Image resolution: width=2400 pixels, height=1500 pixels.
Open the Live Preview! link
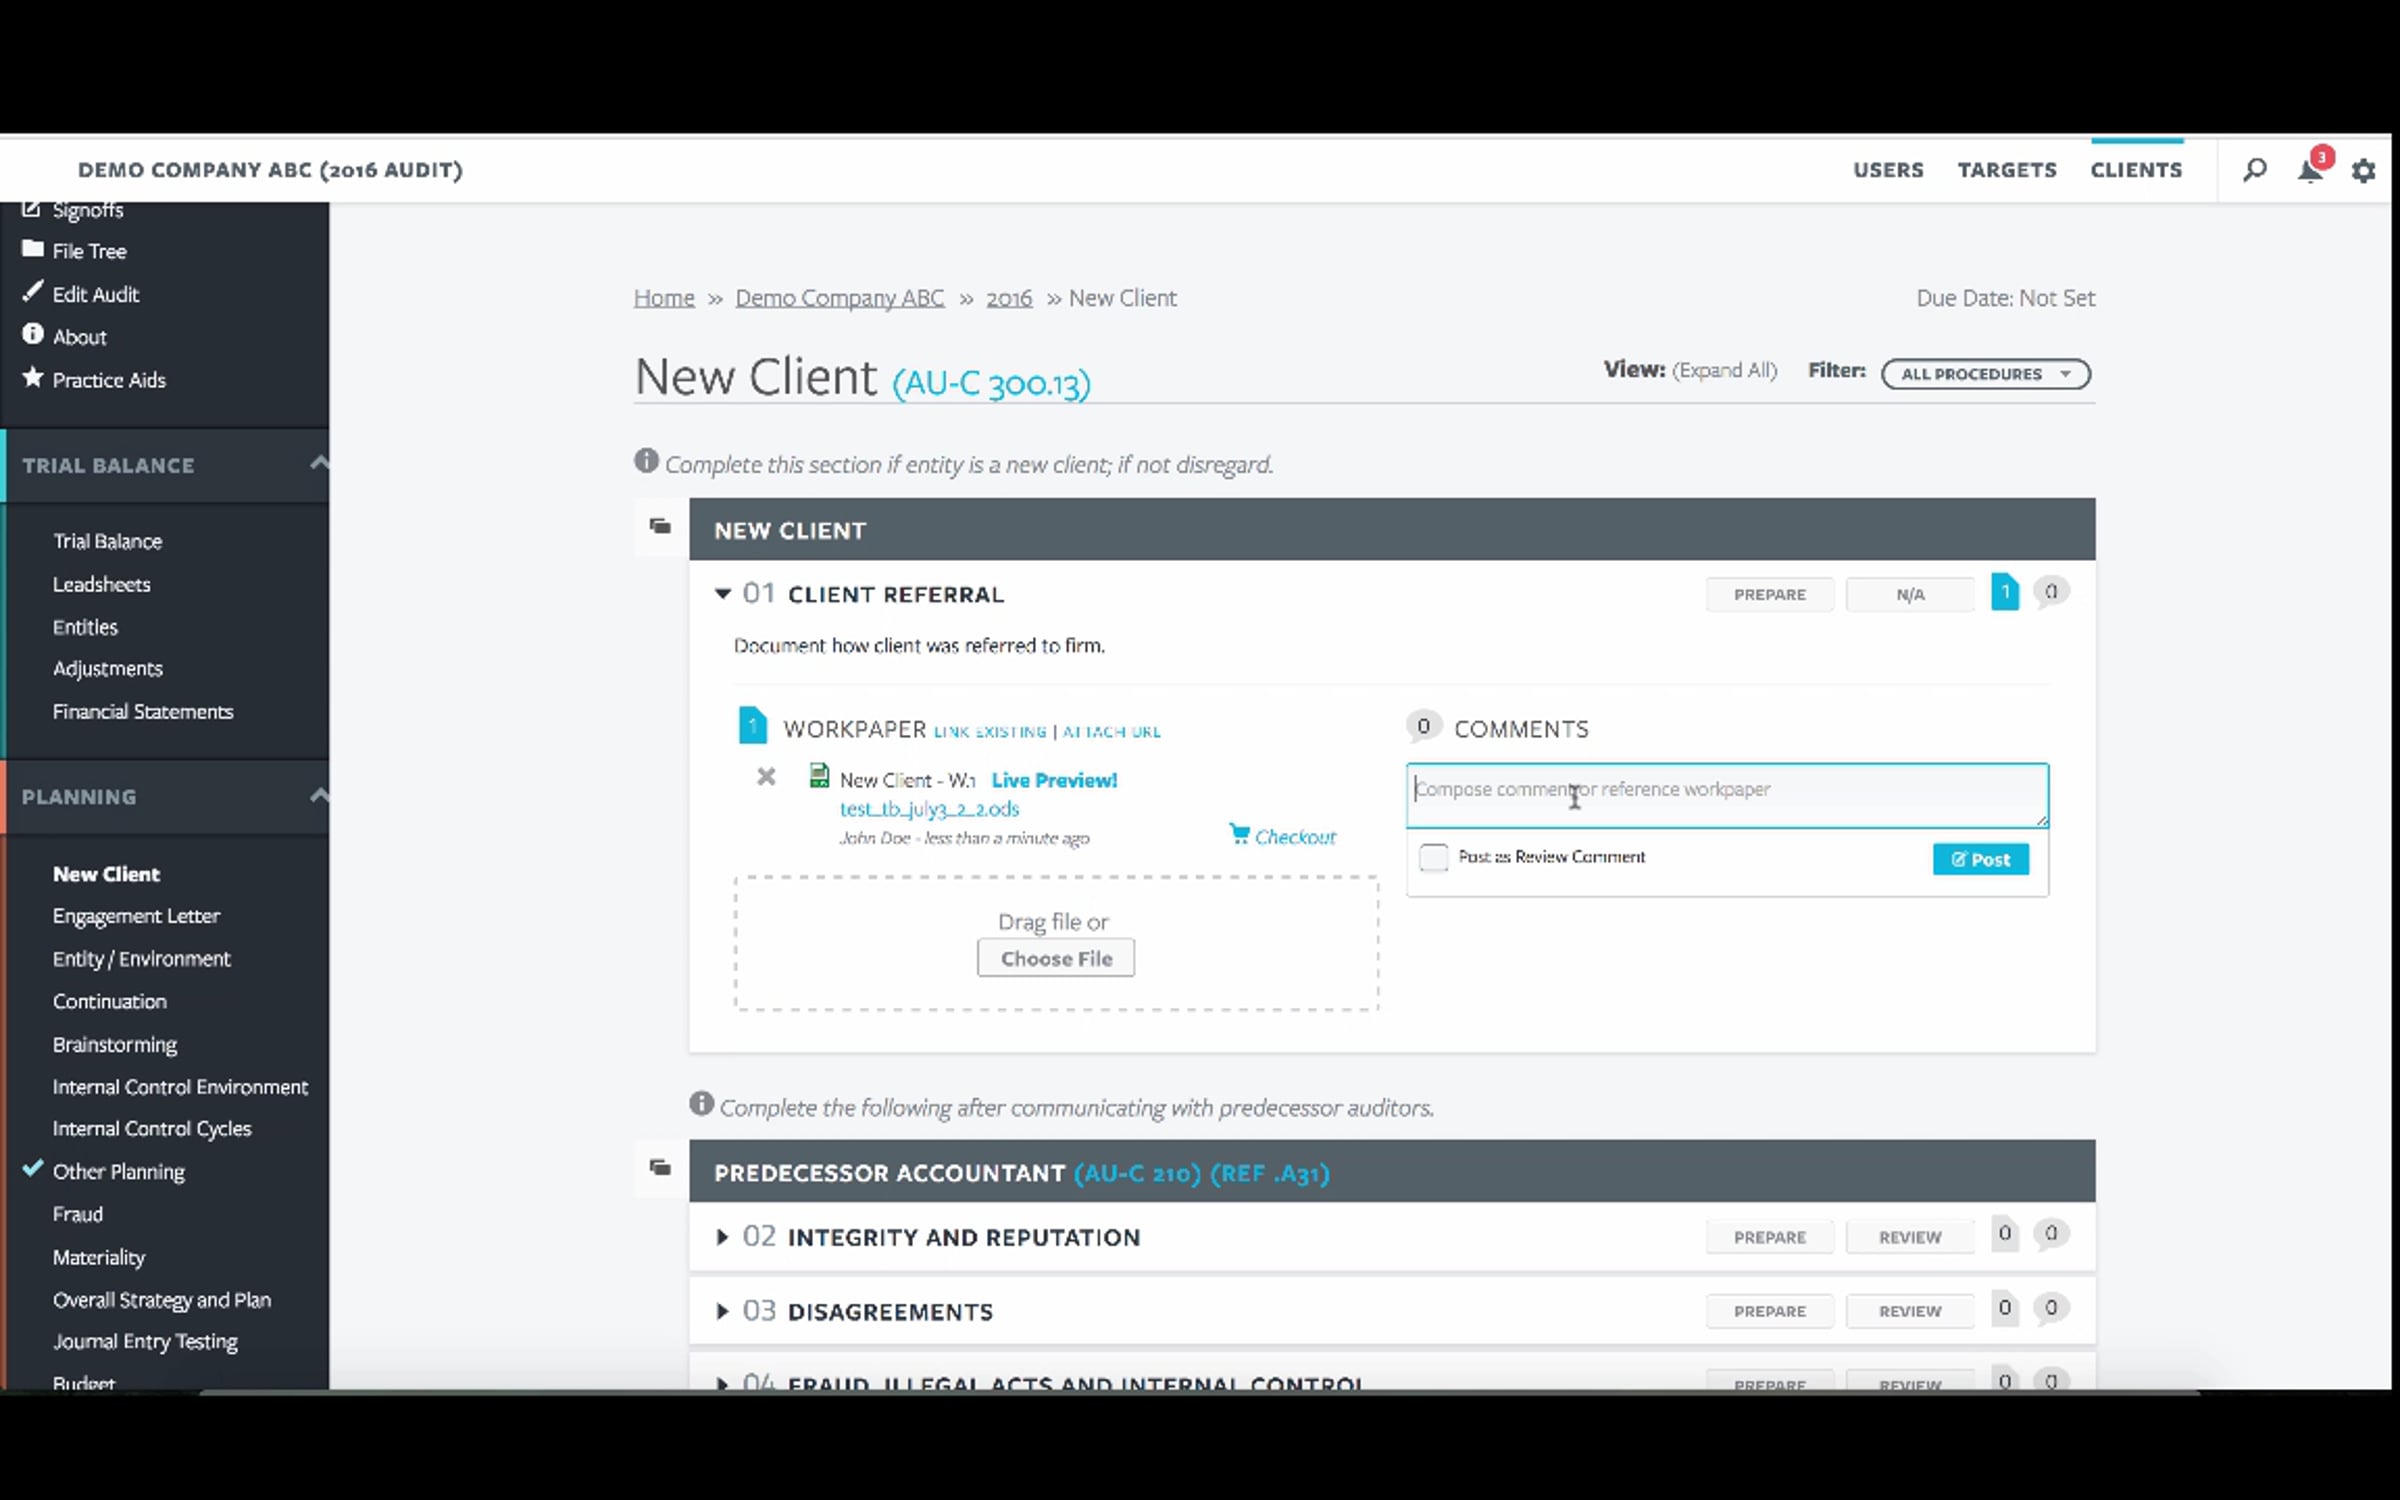[x=1054, y=780]
